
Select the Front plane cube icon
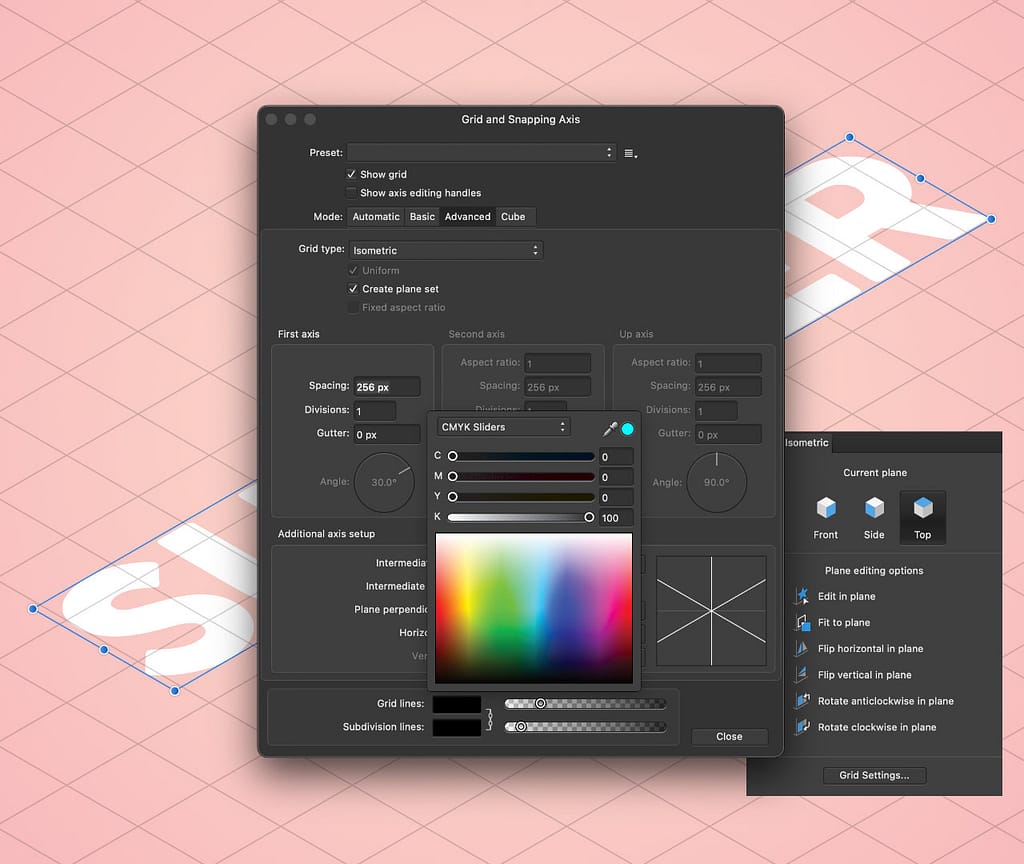pos(826,507)
